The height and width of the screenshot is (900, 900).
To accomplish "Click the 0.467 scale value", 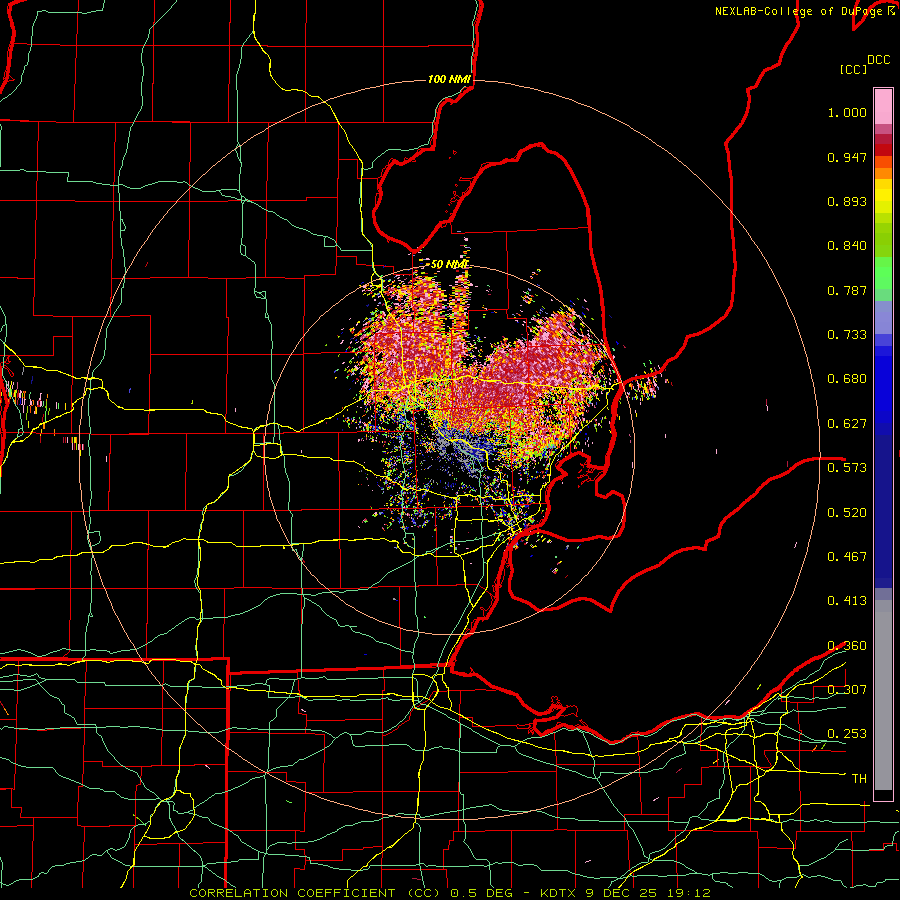I will click(847, 557).
